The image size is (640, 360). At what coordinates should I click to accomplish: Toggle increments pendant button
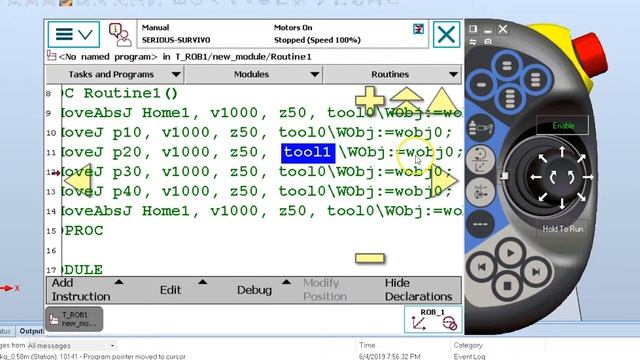[480, 224]
